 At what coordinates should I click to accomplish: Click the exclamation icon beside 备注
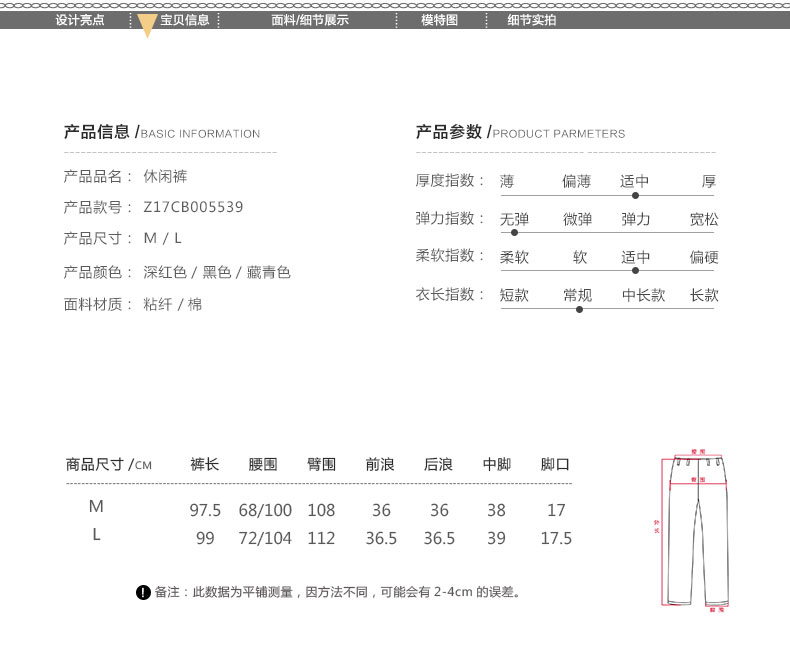(x=143, y=592)
